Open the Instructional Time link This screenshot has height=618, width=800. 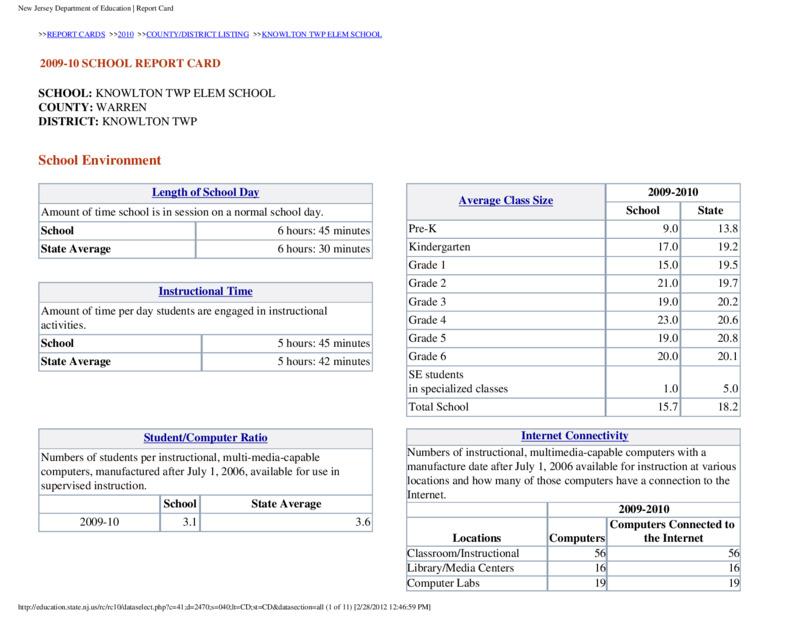click(x=206, y=291)
